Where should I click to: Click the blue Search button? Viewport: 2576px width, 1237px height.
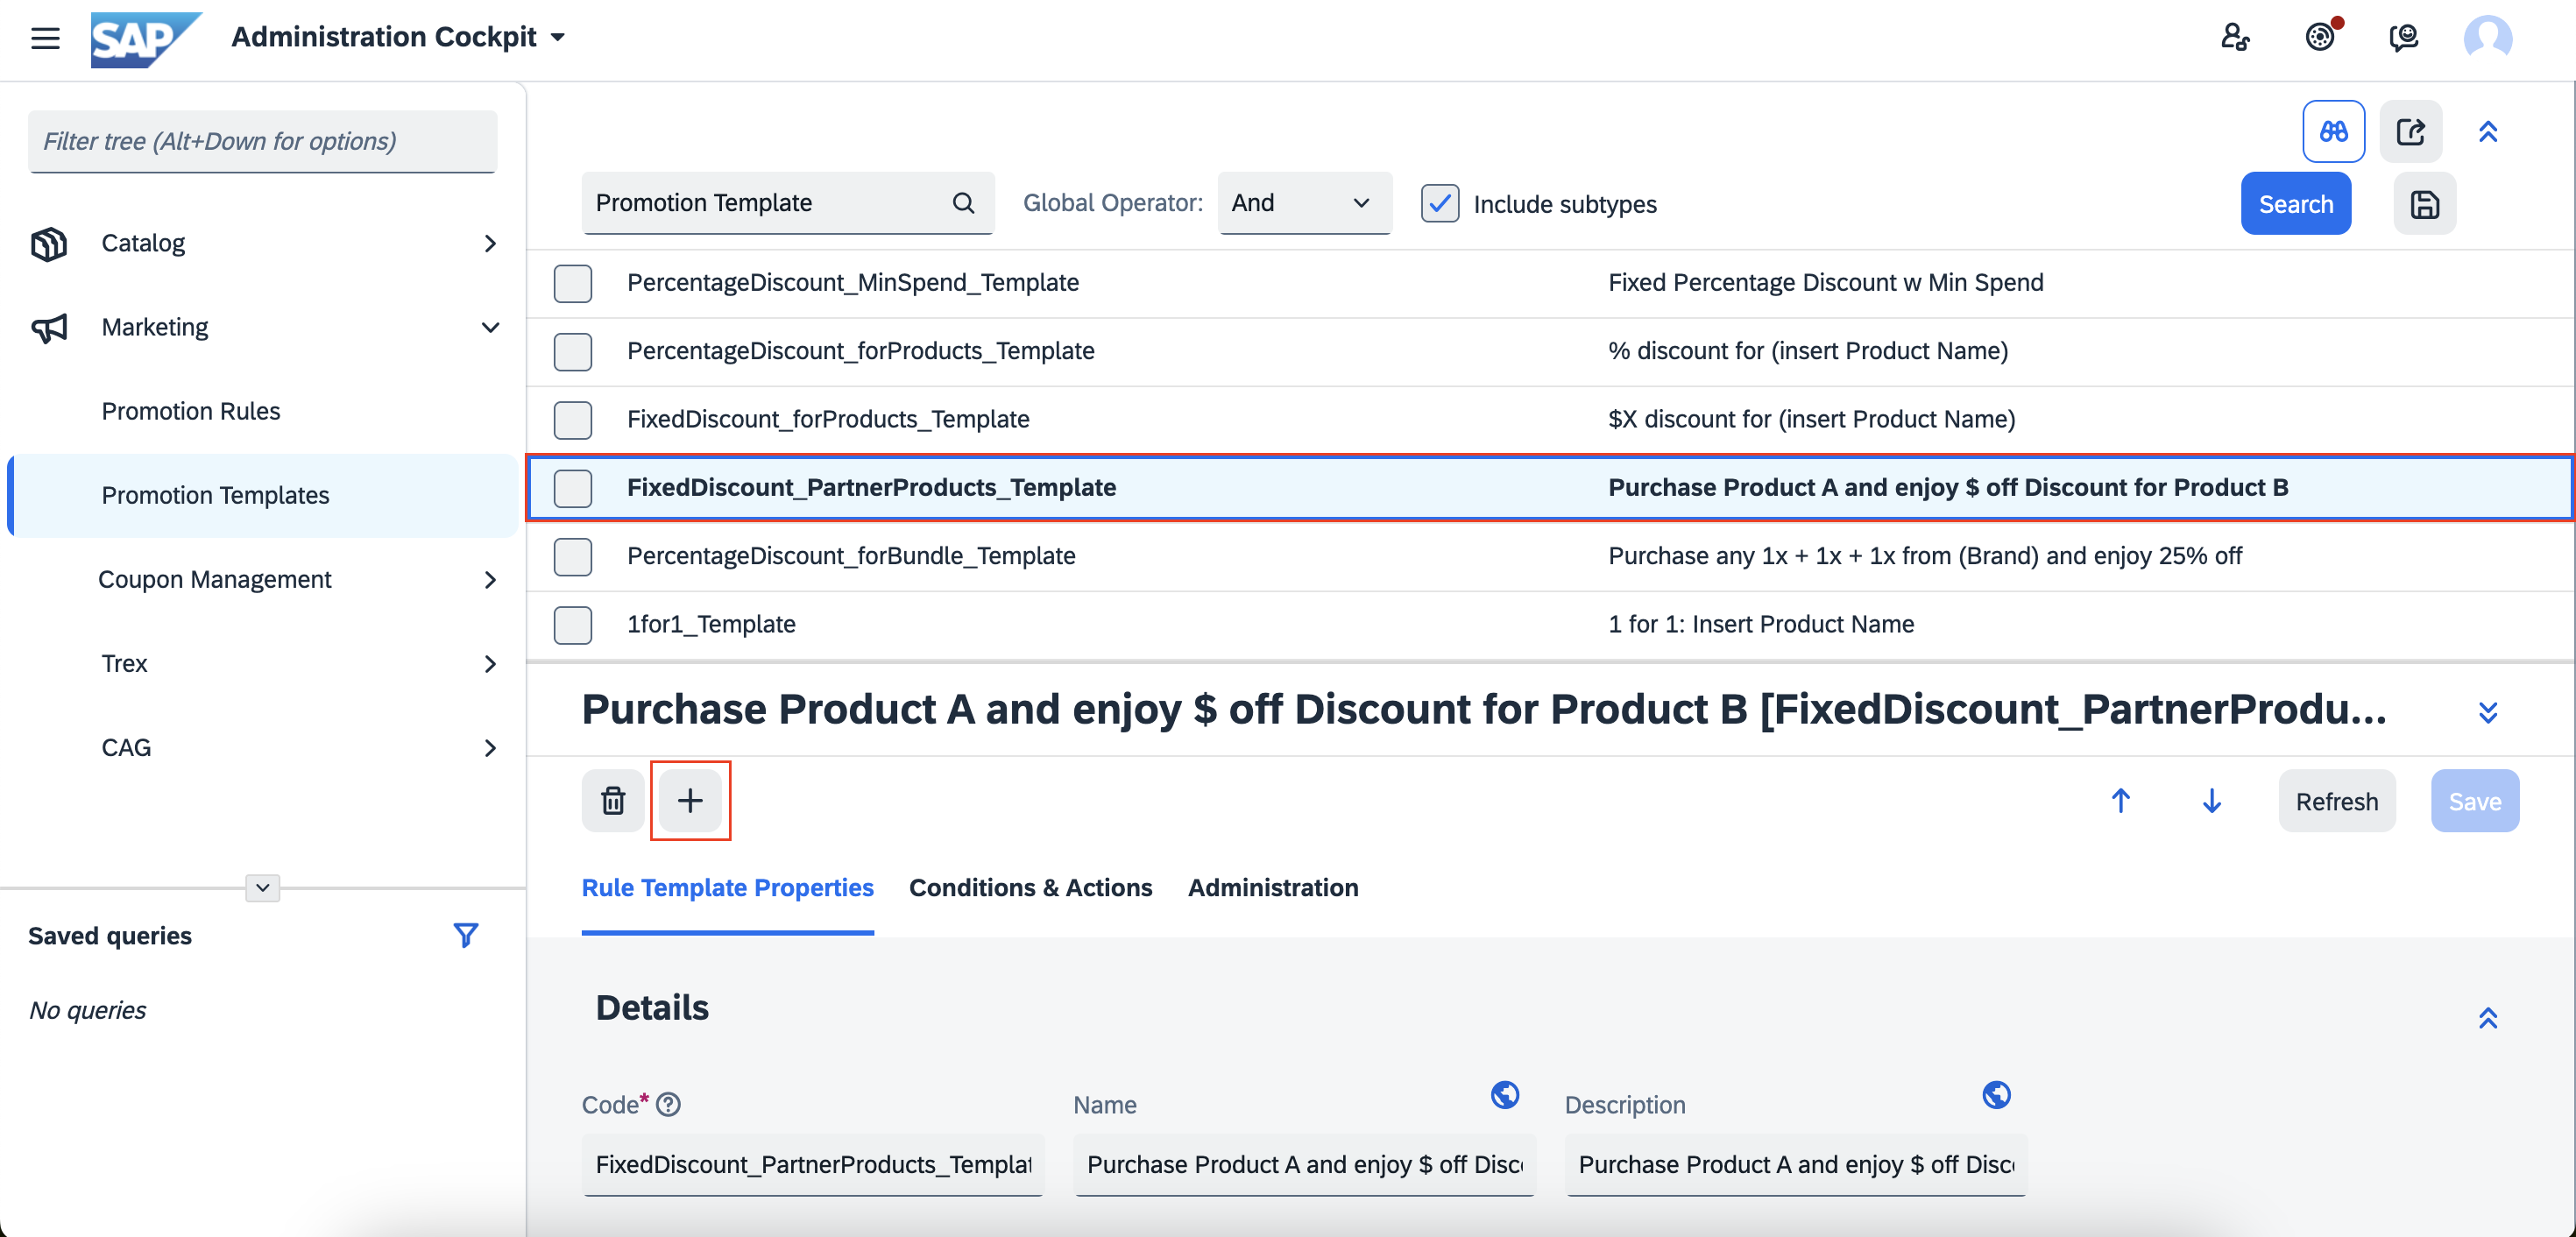tap(2296, 204)
